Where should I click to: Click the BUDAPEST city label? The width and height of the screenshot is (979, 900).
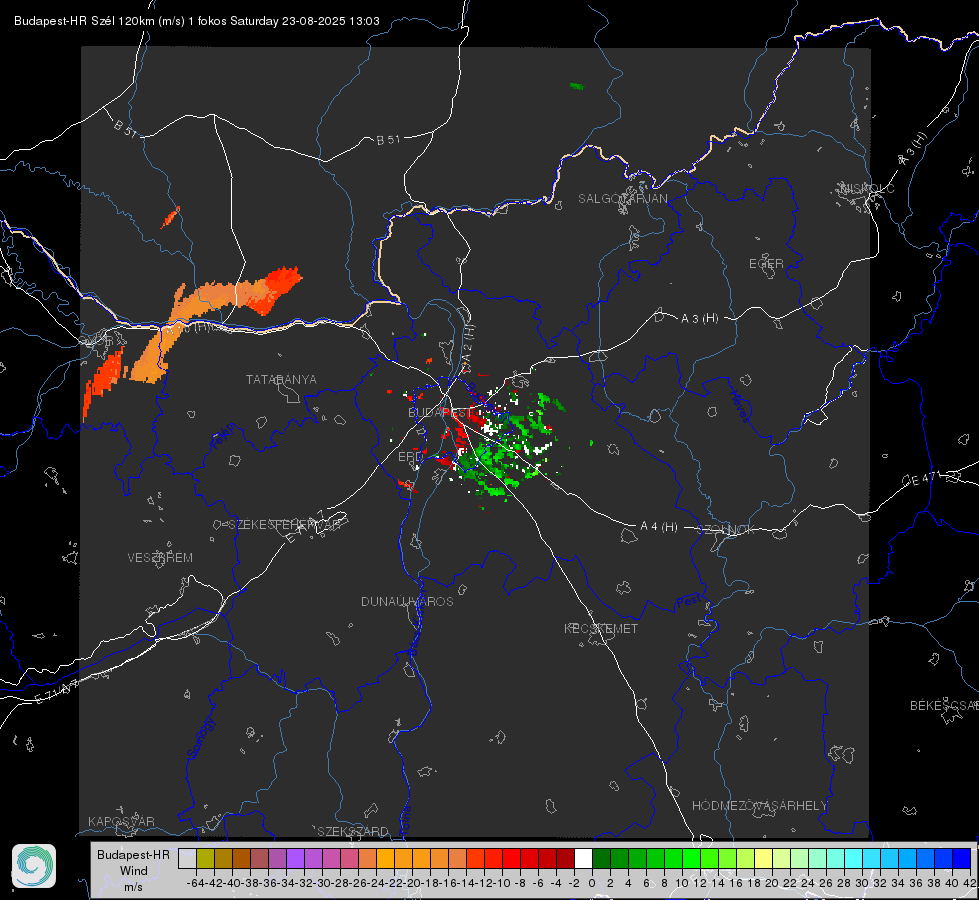coord(441,413)
